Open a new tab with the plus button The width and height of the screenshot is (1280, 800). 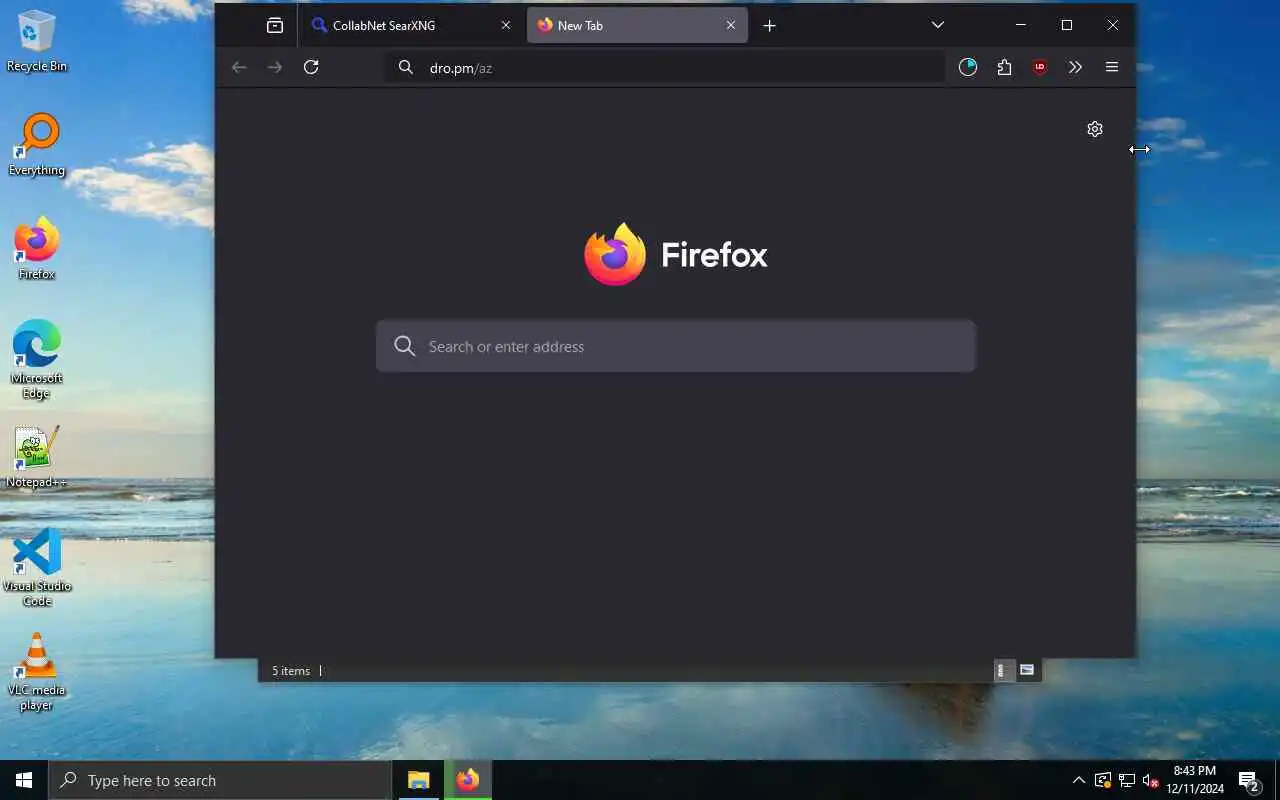(x=769, y=25)
